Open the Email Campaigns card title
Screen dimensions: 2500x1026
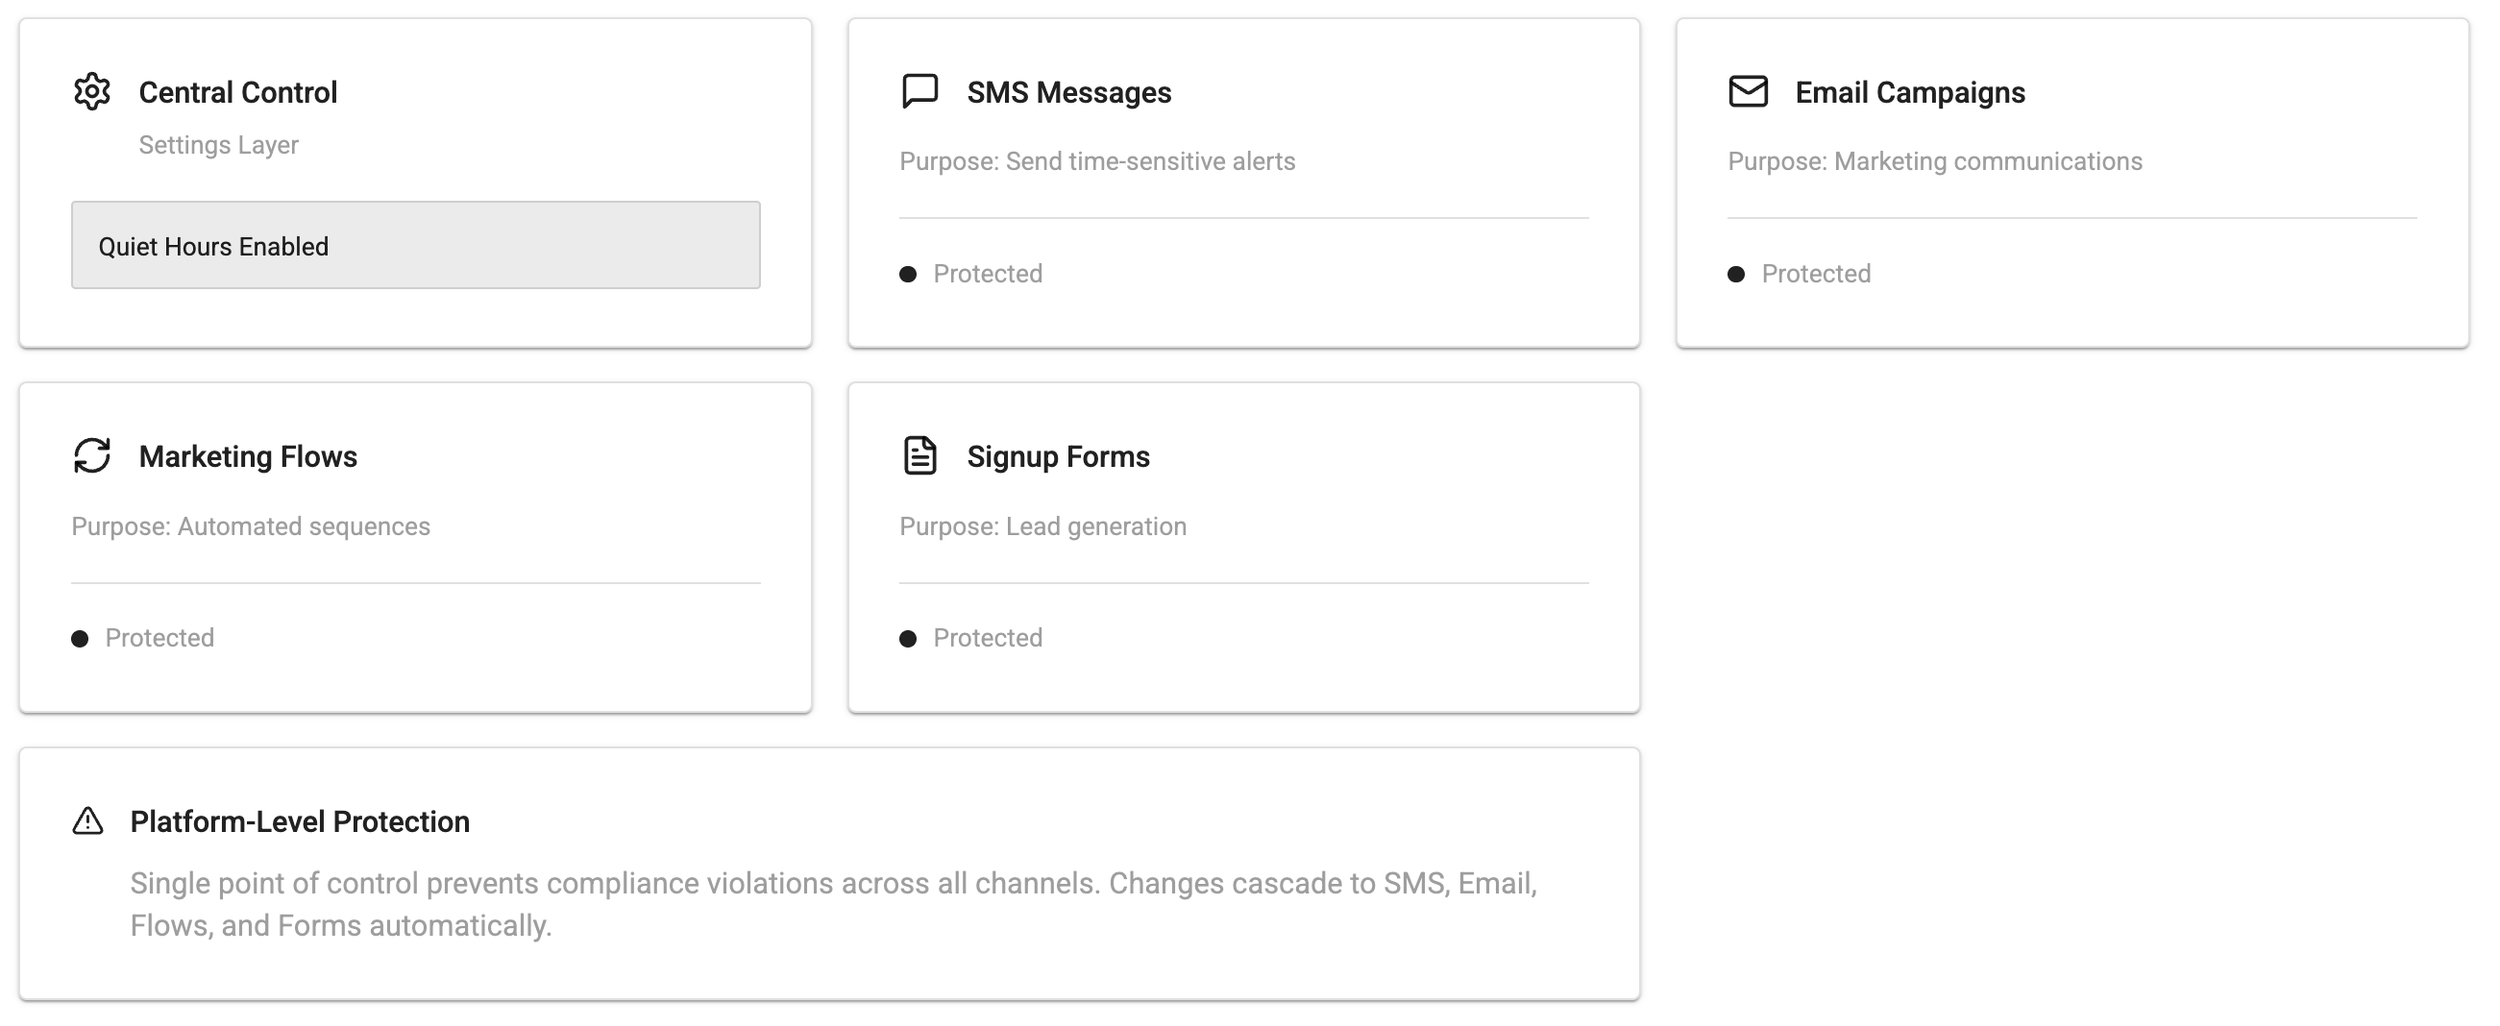tap(1909, 93)
